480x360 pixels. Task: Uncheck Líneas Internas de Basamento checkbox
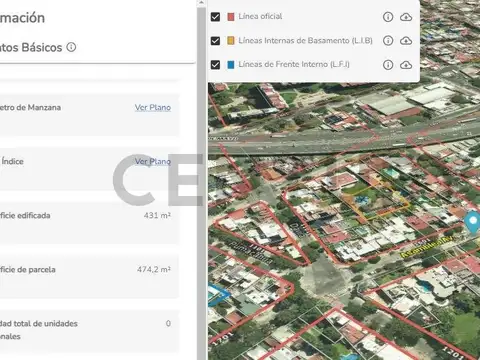click(x=215, y=41)
